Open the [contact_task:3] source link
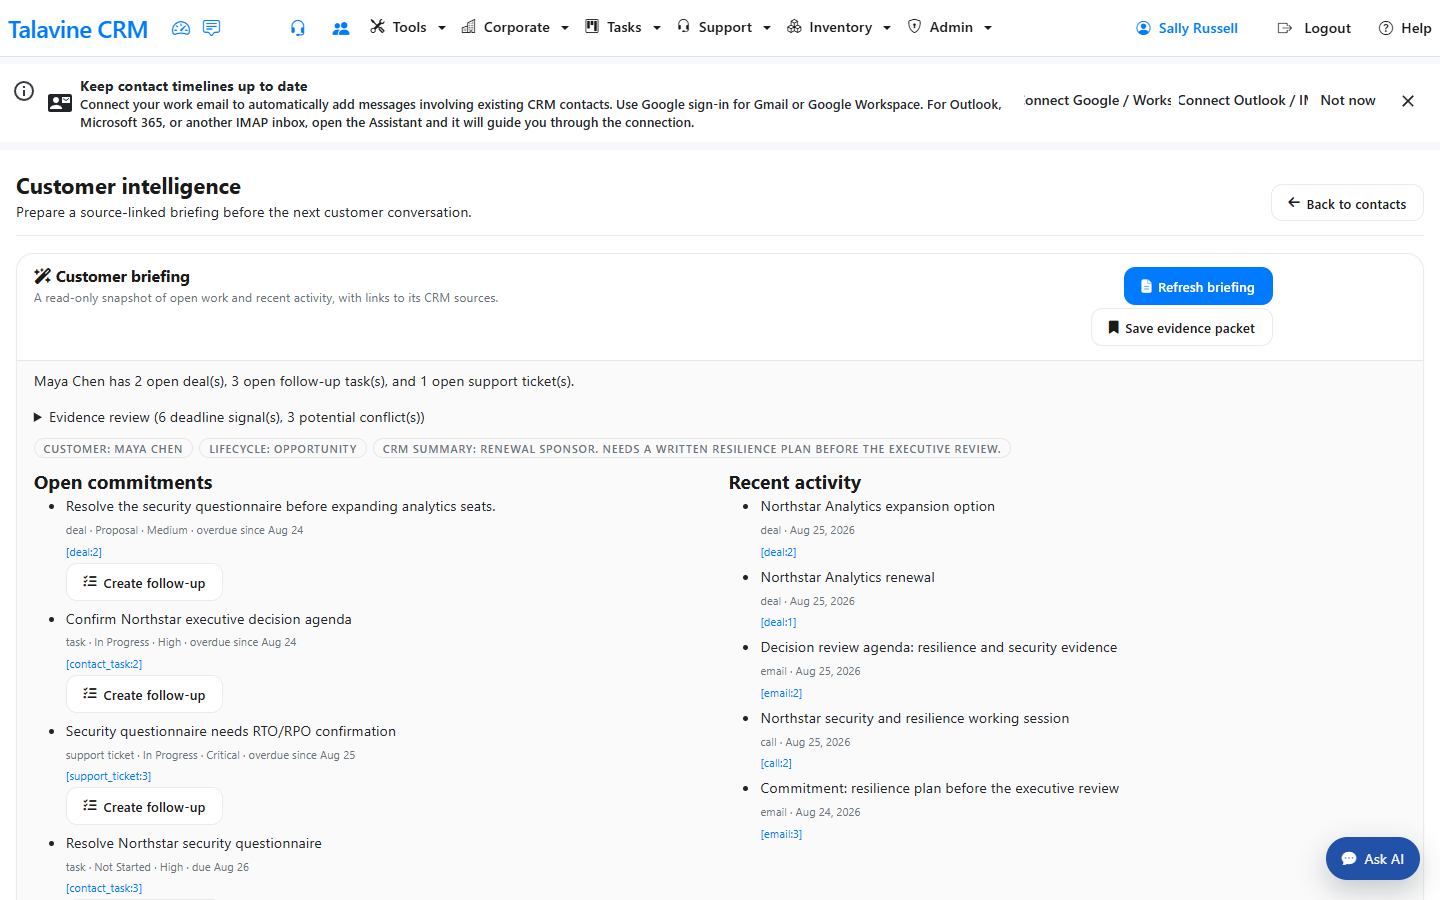This screenshot has height=900, width=1440. tap(104, 888)
